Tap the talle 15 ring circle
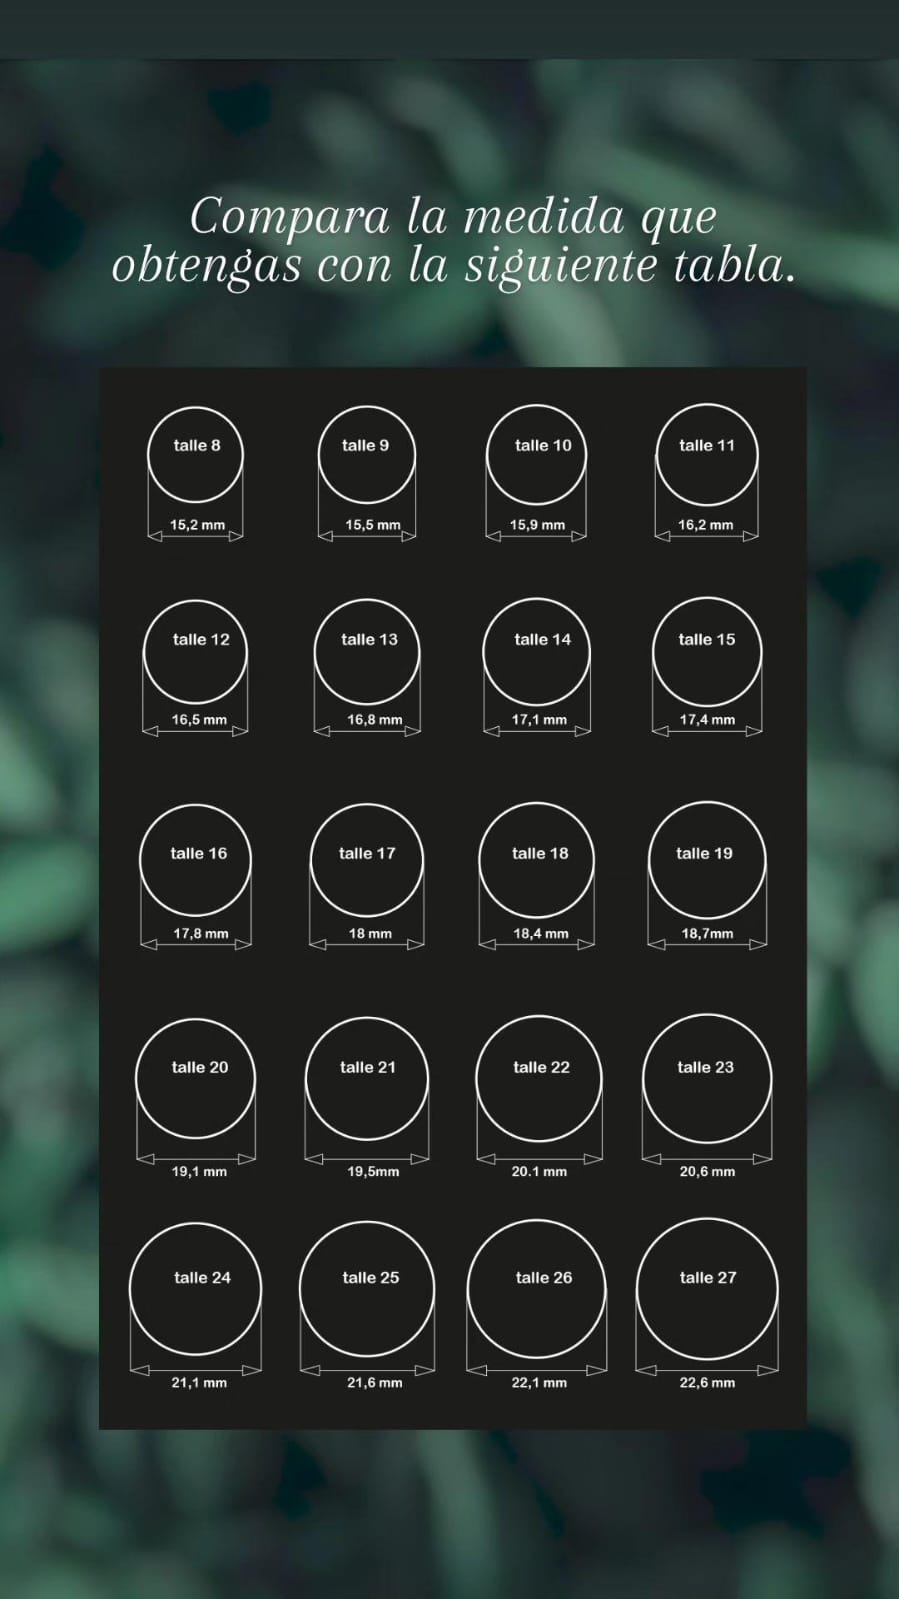 (x=707, y=652)
